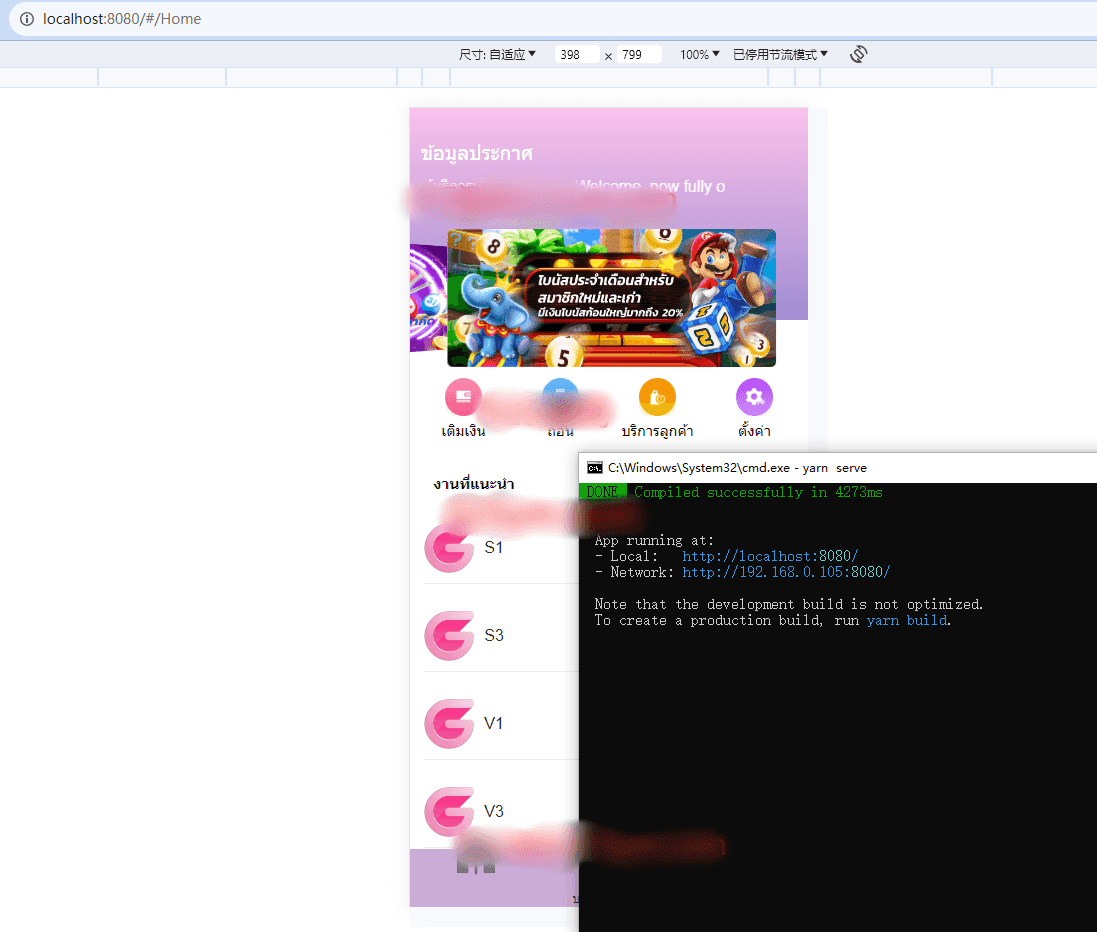The image size is (1097, 932).
Task: Click the site info icon in address bar
Action: [27, 19]
